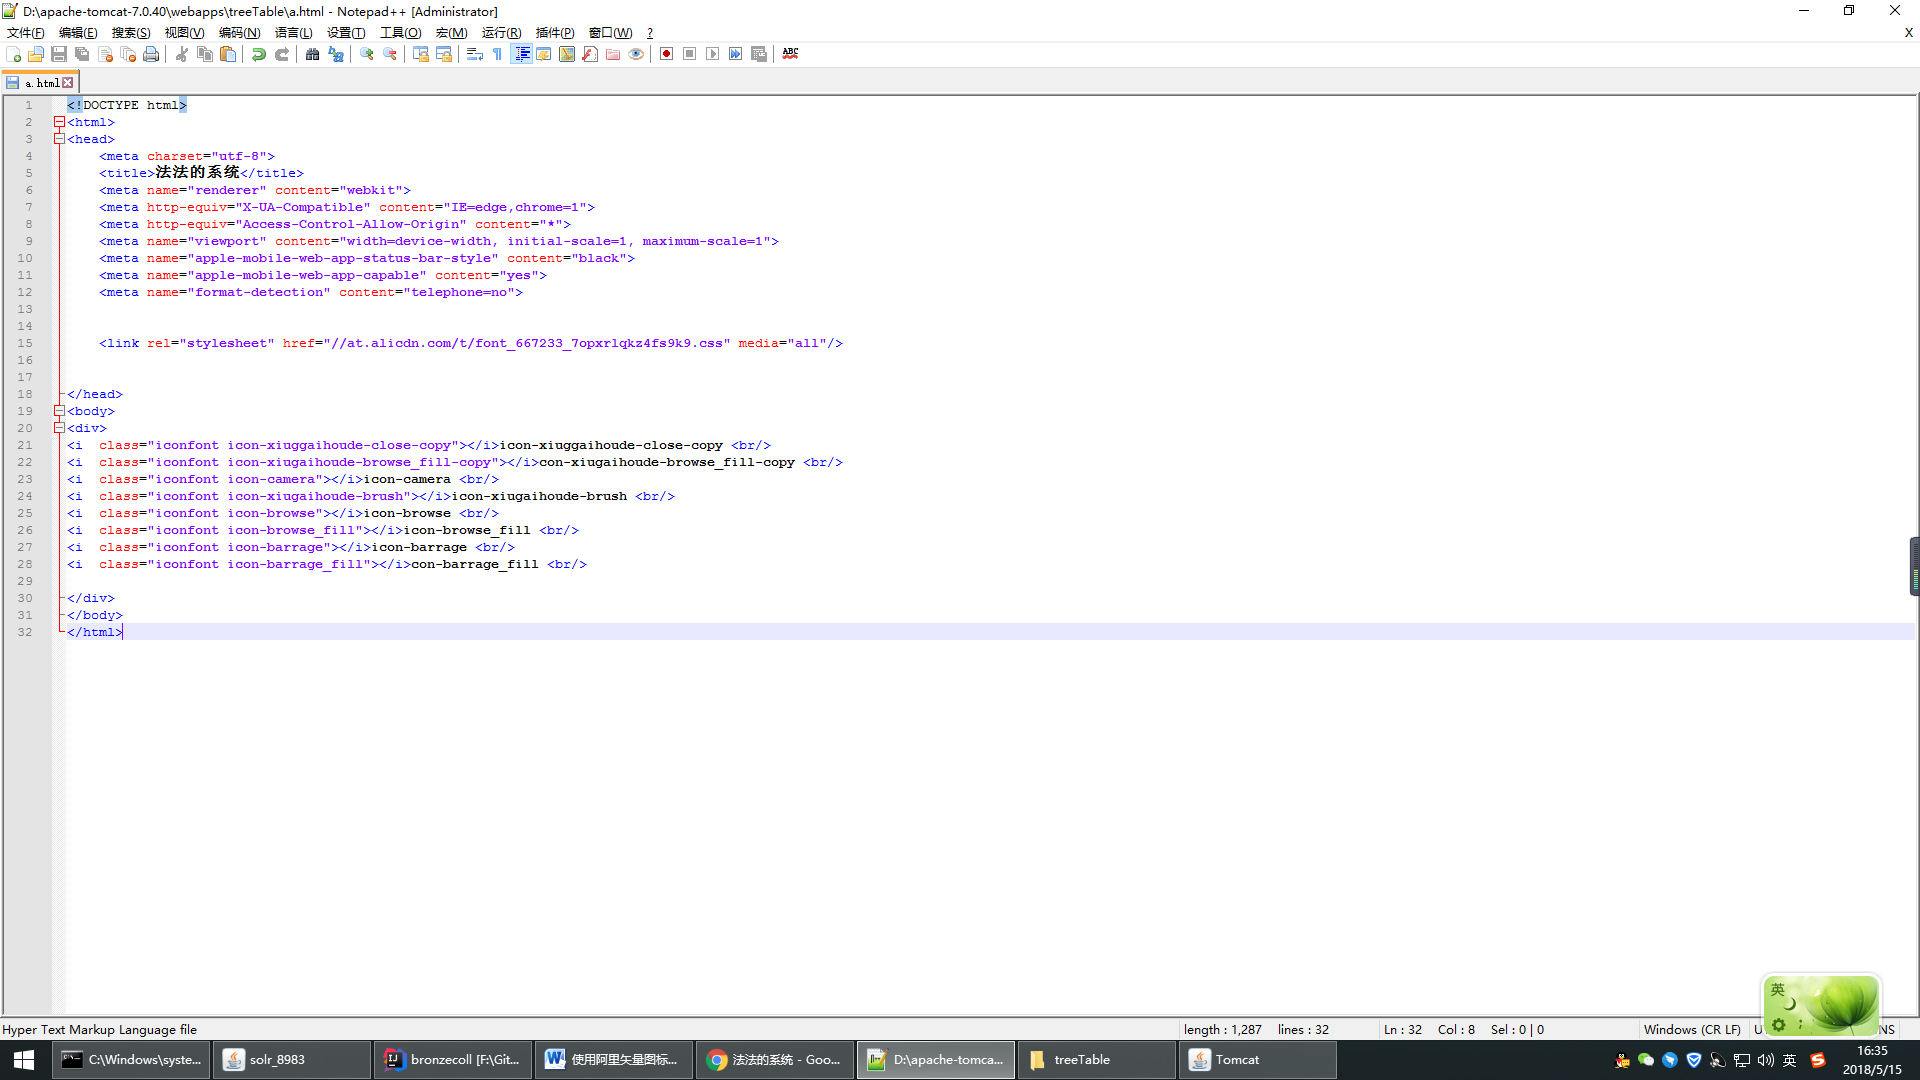Run macro multiple times icon

(736, 54)
